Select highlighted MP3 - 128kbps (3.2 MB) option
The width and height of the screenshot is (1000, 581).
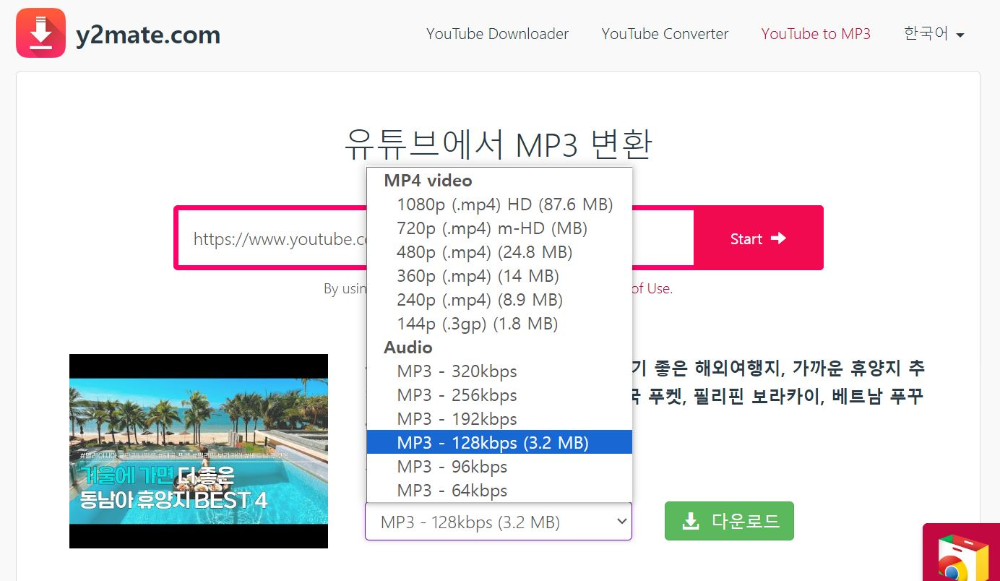pos(499,443)
